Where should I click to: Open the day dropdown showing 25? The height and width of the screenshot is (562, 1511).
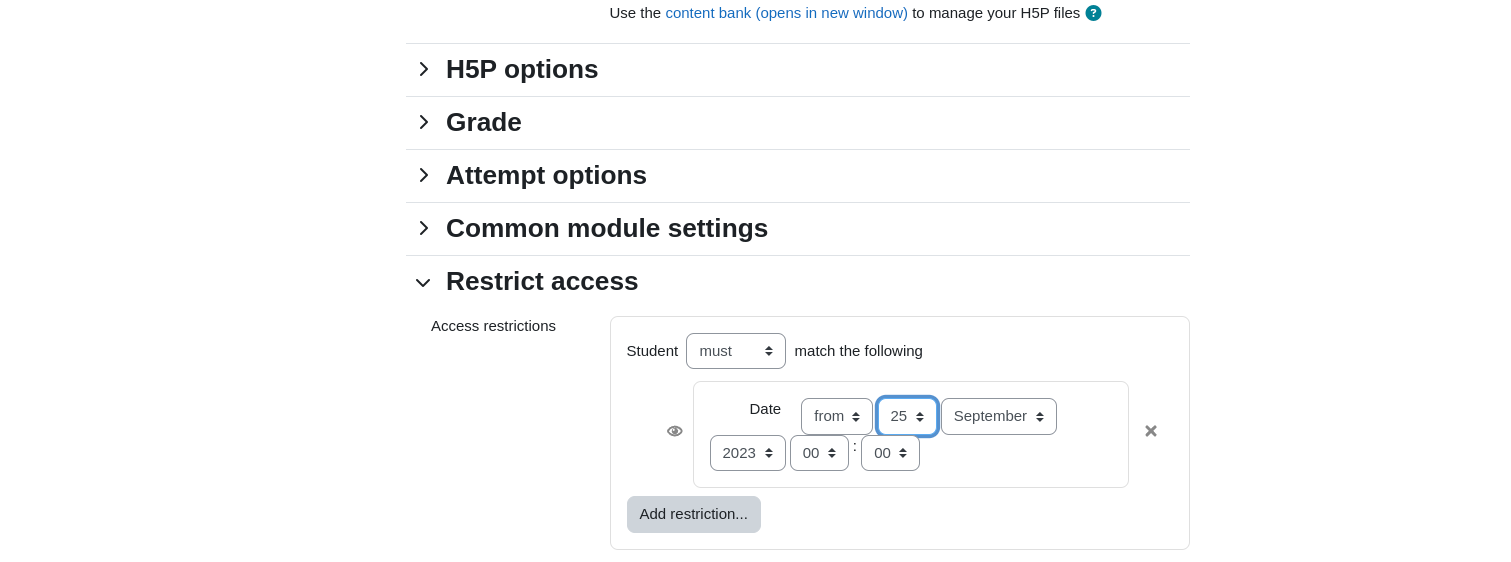click(x=907, y=416)
